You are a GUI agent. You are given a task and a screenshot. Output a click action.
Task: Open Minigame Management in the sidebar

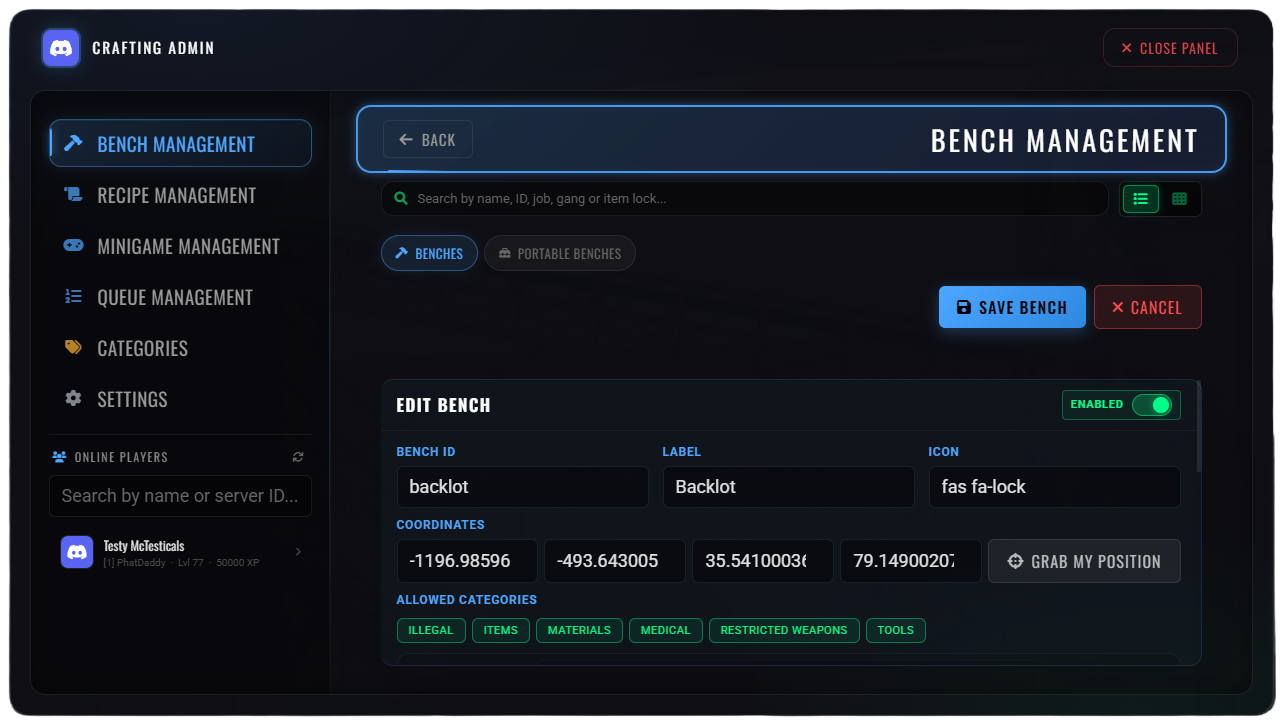181,246
